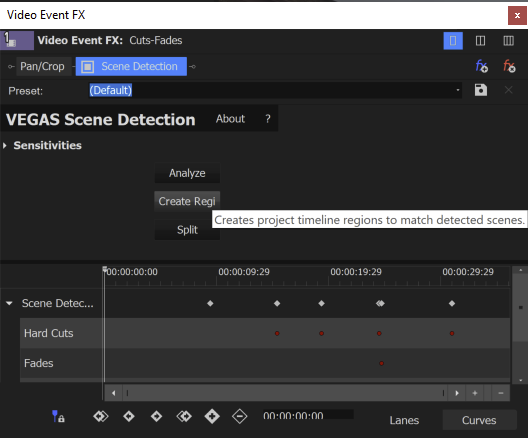Create a new keyframe

(x=212, y=416)
